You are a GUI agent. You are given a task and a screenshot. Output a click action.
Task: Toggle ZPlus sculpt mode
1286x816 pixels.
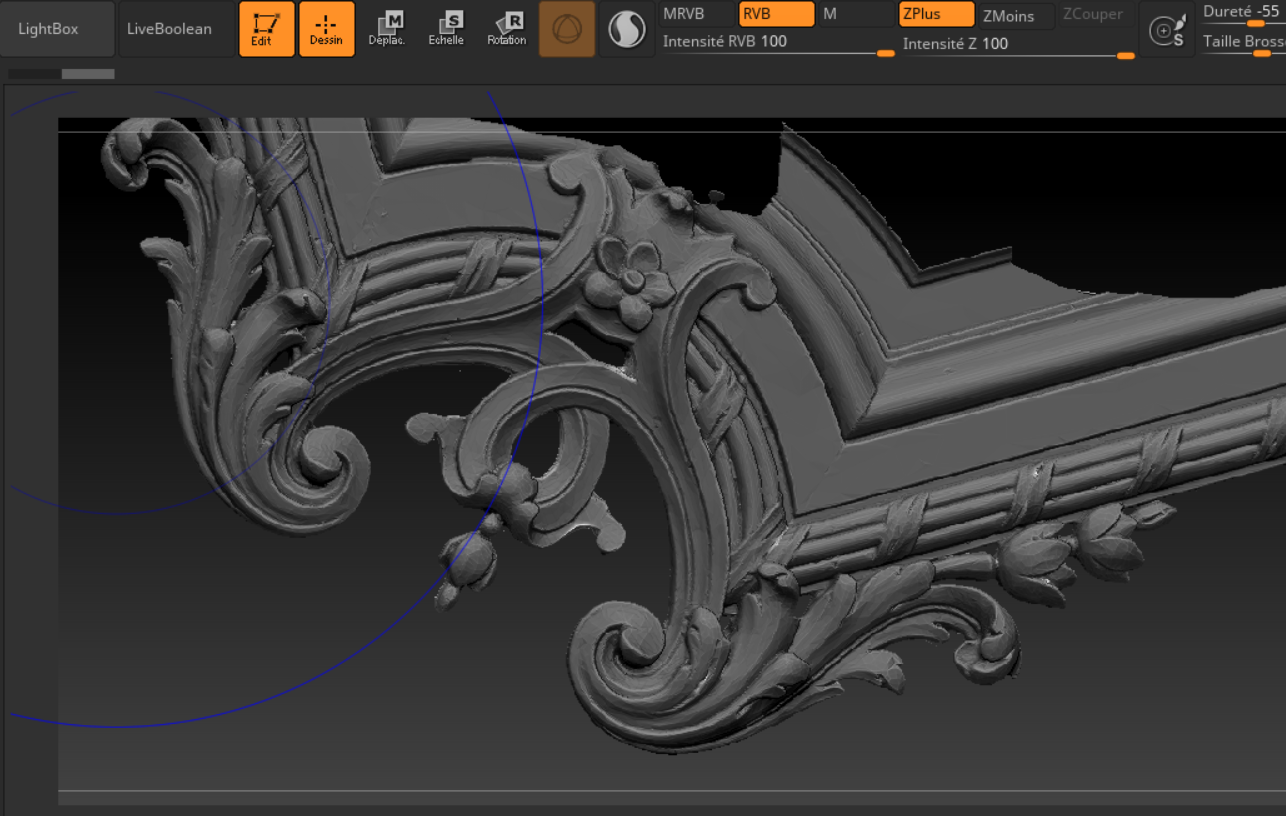coord(936,14)
